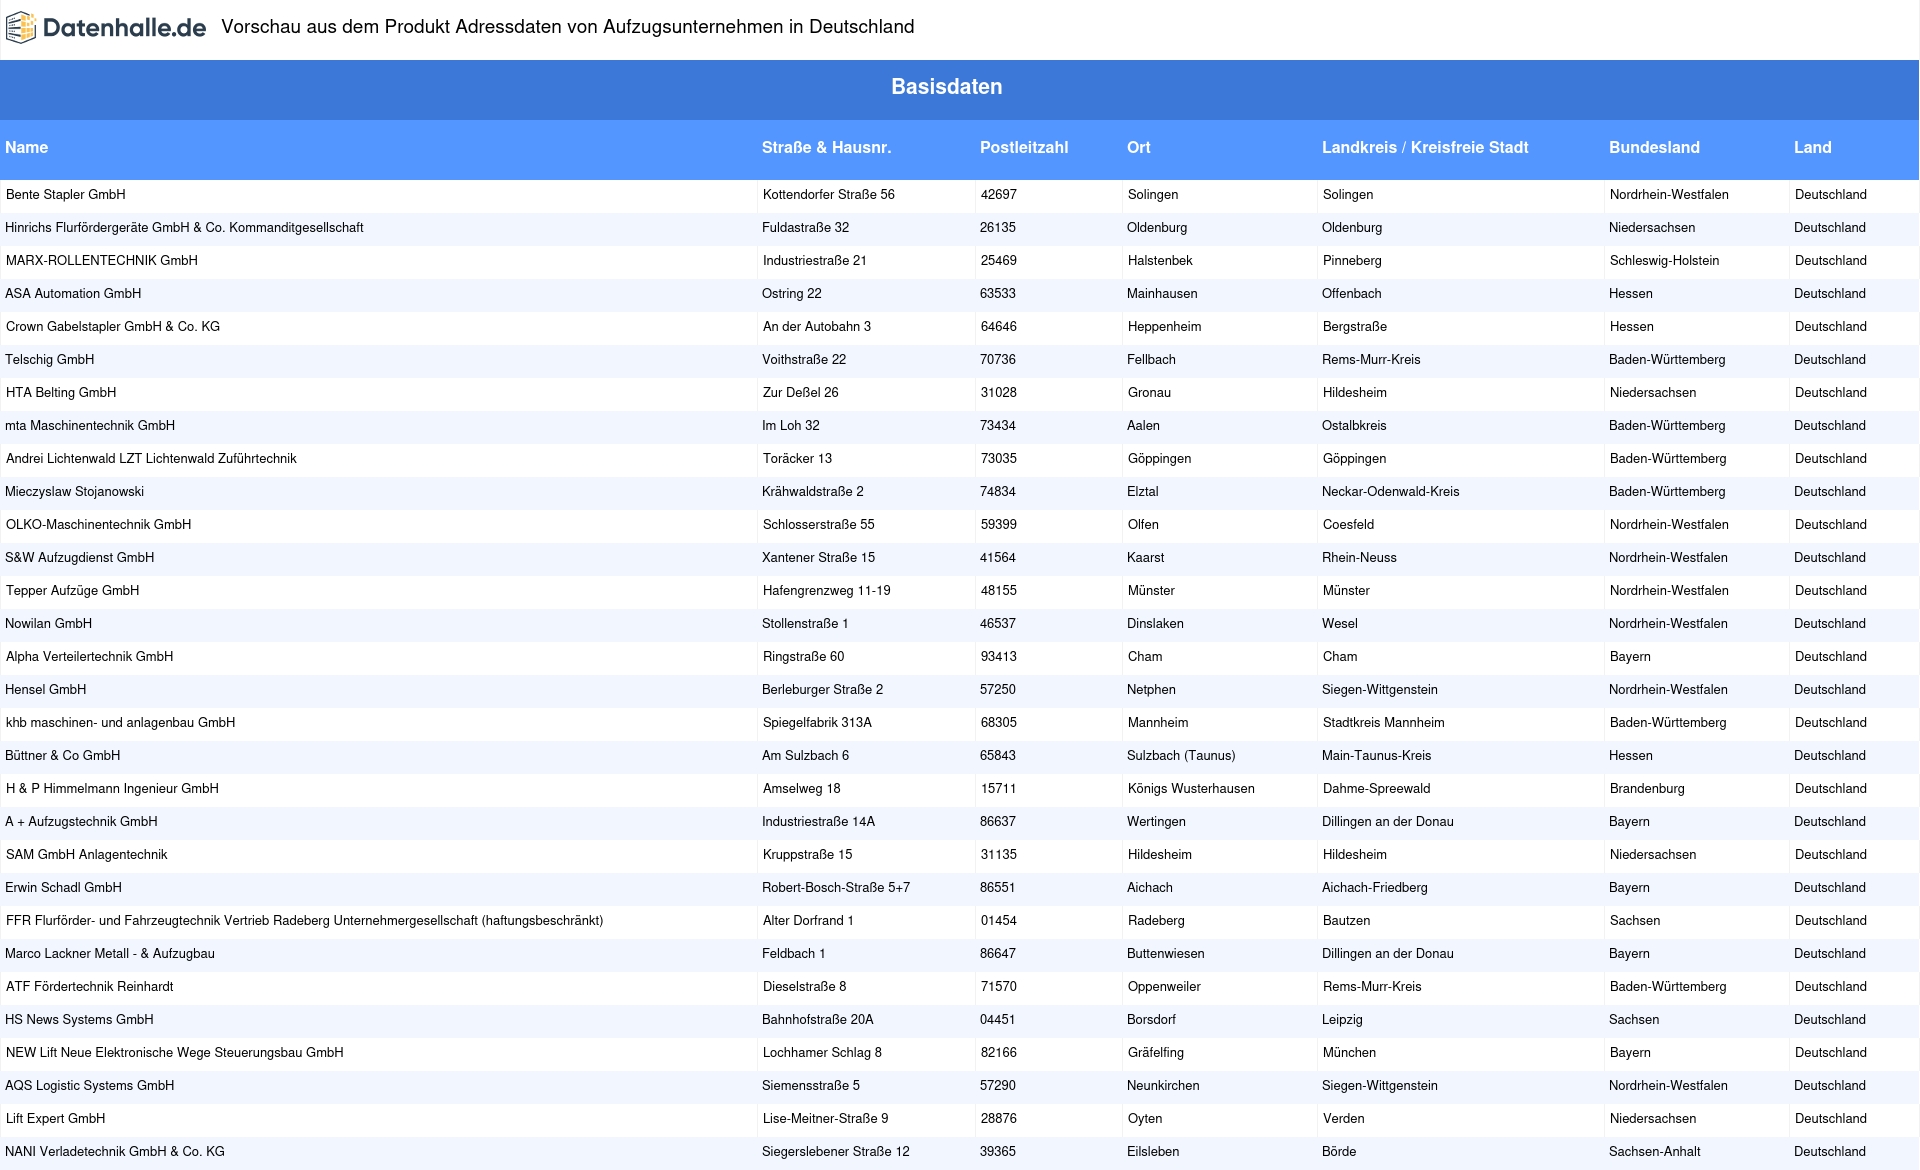Click street cell Kottendorfer Straße 56
1920x1170 pixels.
(829, 195)
